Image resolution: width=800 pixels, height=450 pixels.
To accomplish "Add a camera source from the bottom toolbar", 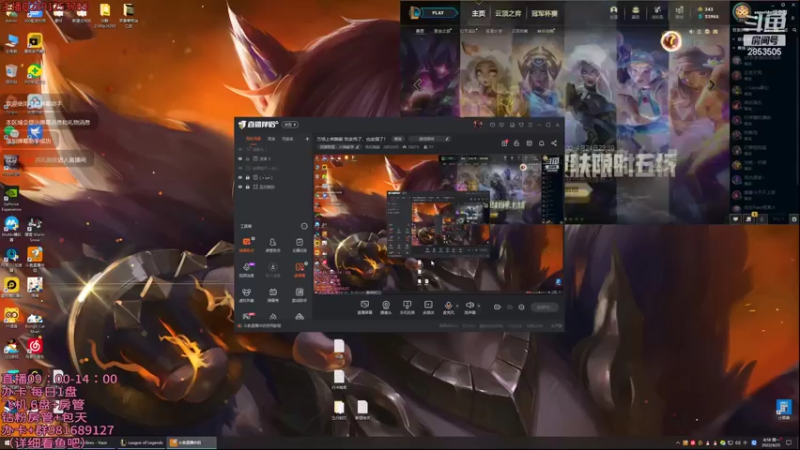I will point(386,307).
